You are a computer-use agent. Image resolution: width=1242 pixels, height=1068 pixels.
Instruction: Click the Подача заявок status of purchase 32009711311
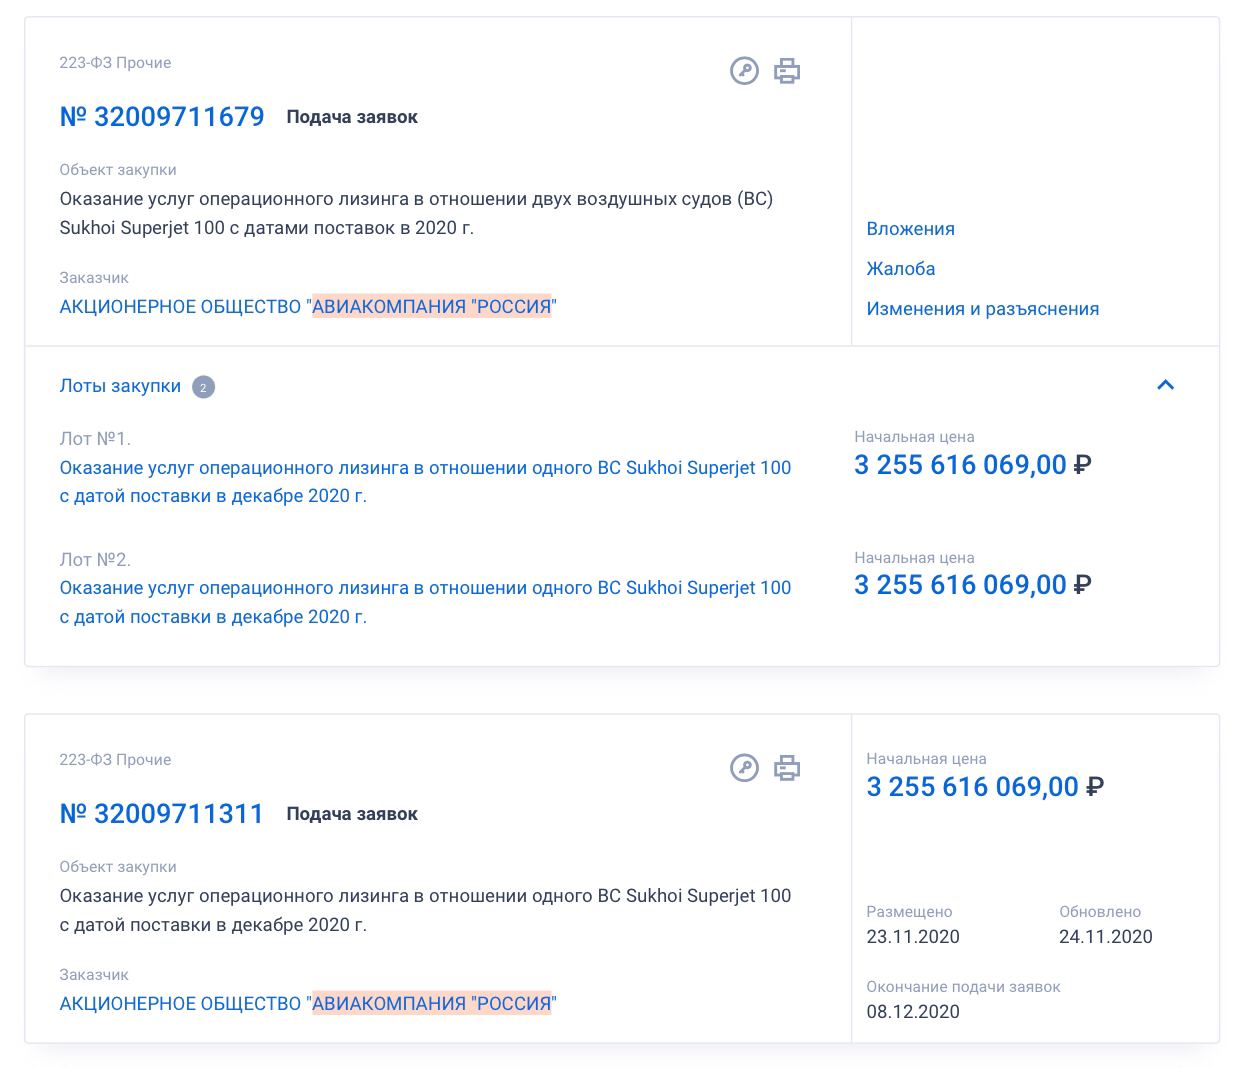coord(352,814)
